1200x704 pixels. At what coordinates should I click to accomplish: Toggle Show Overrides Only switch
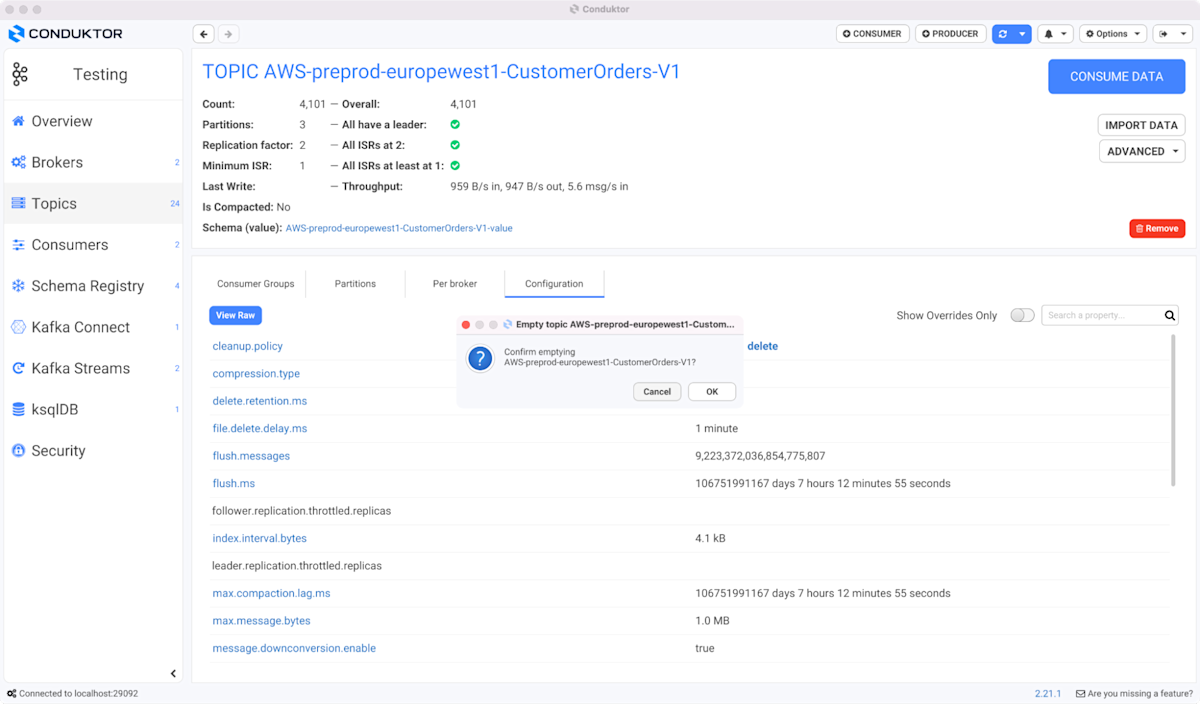[1022, 315]
